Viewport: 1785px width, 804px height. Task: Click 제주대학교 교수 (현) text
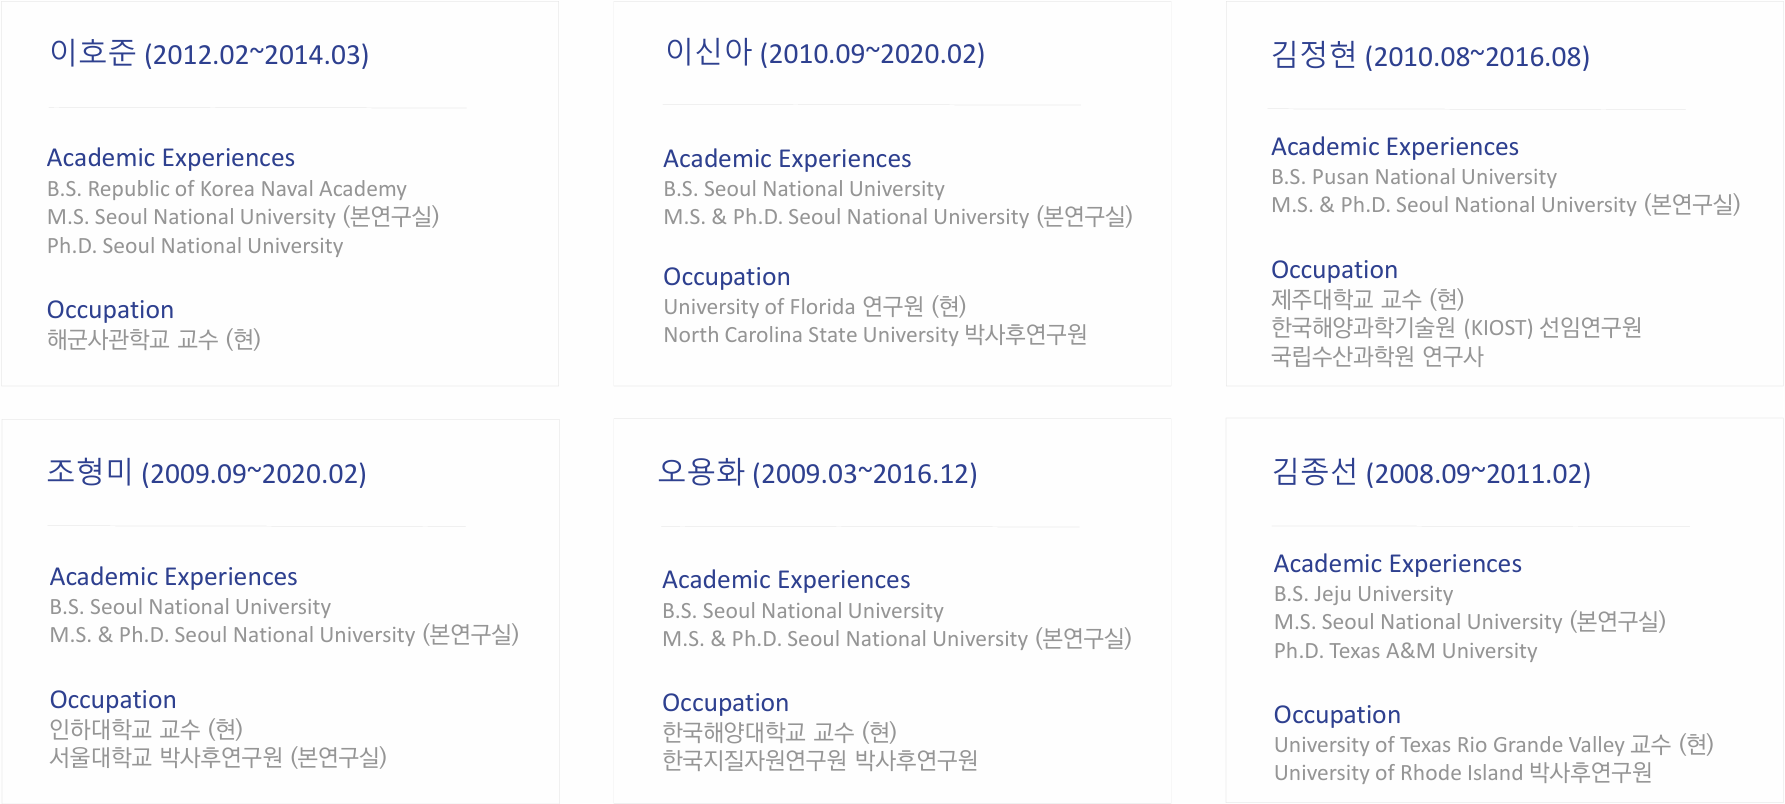pyautogui.click(x=1367, y=299)
